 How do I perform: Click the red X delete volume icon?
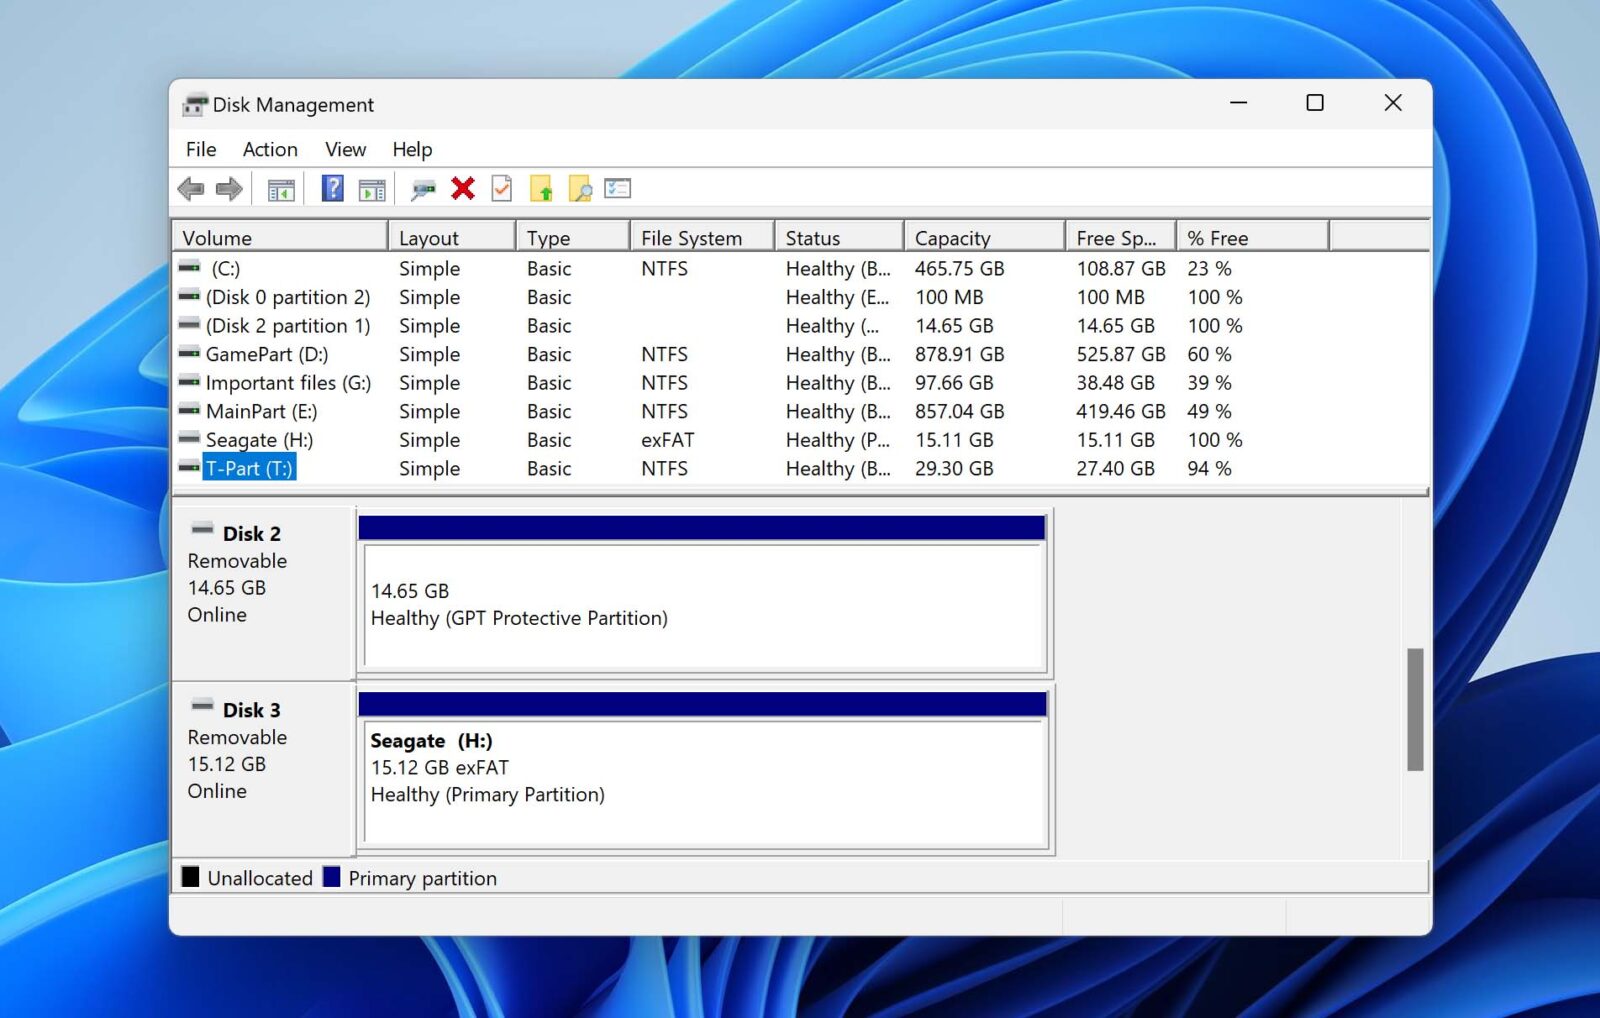(x=462, y=188)
